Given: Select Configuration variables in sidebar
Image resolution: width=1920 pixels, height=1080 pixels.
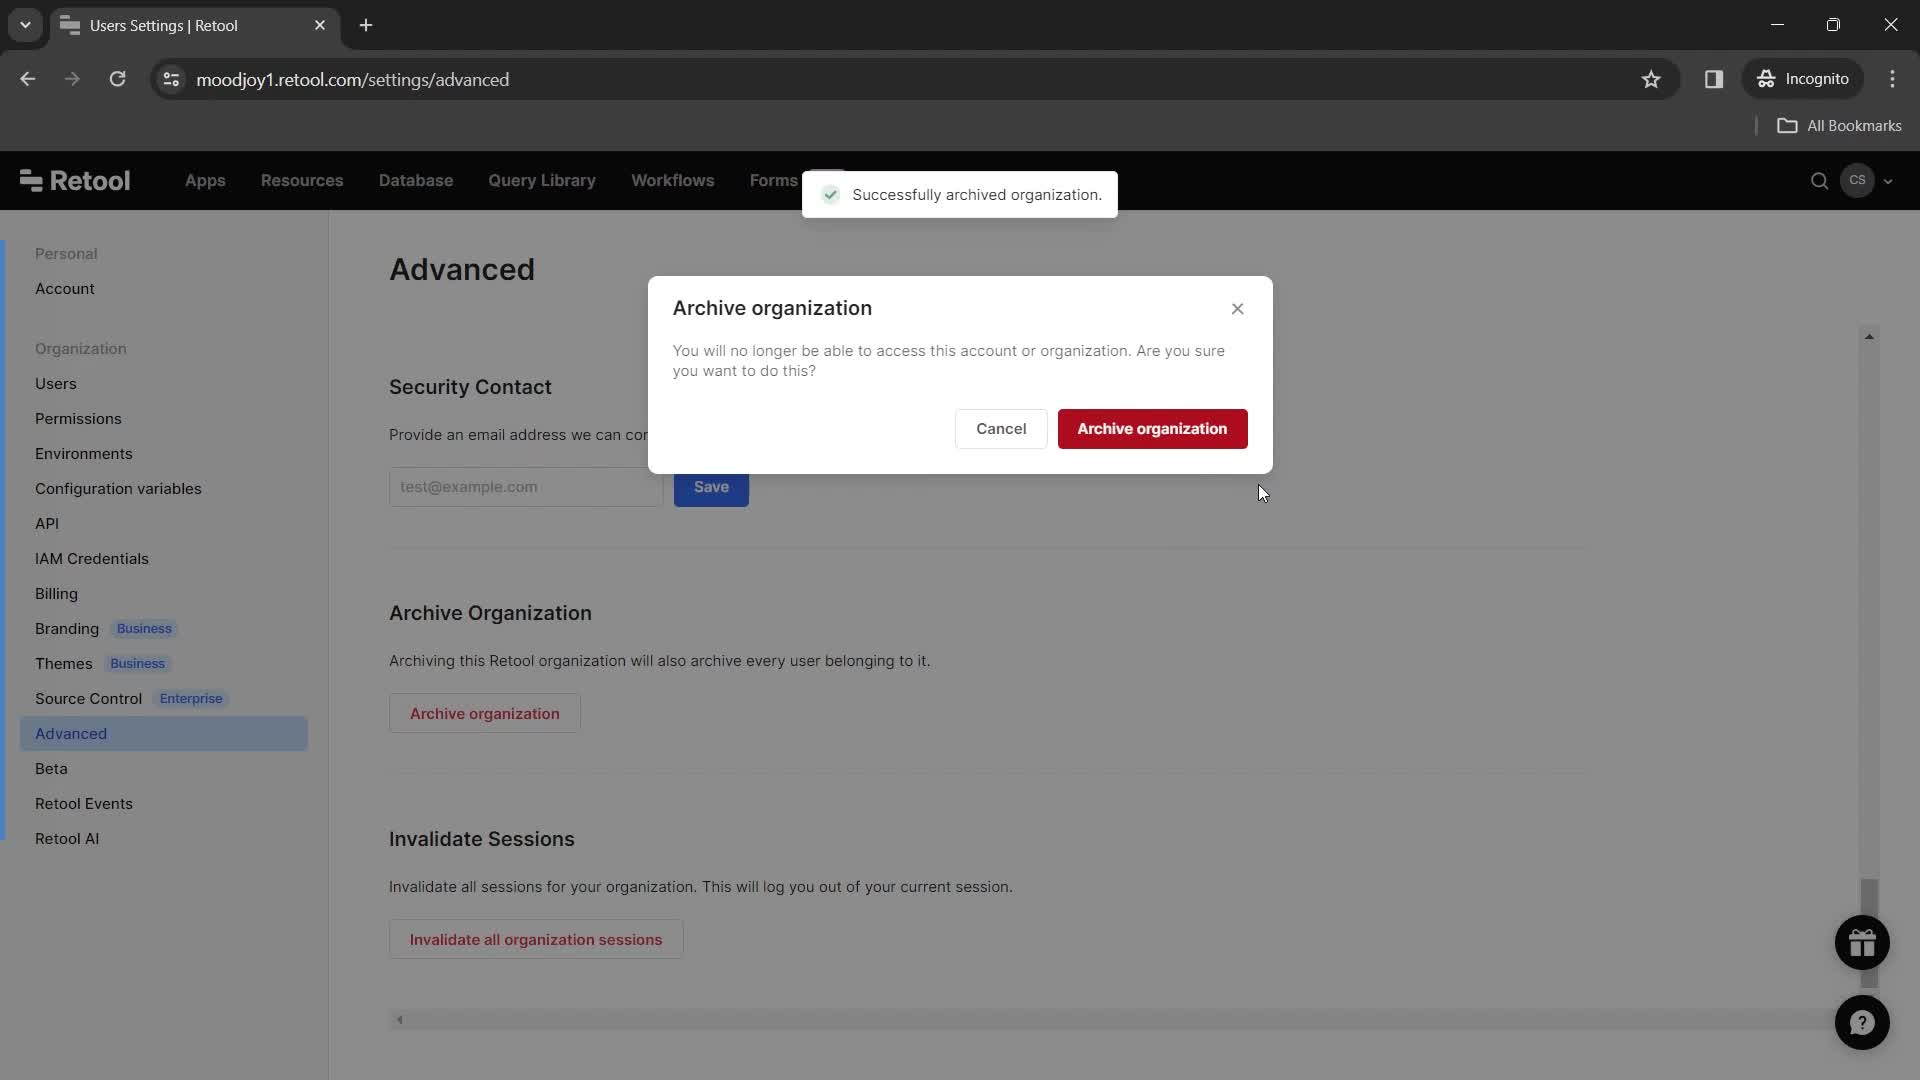Looking at the screenshot, I should (x=118, y=489).
